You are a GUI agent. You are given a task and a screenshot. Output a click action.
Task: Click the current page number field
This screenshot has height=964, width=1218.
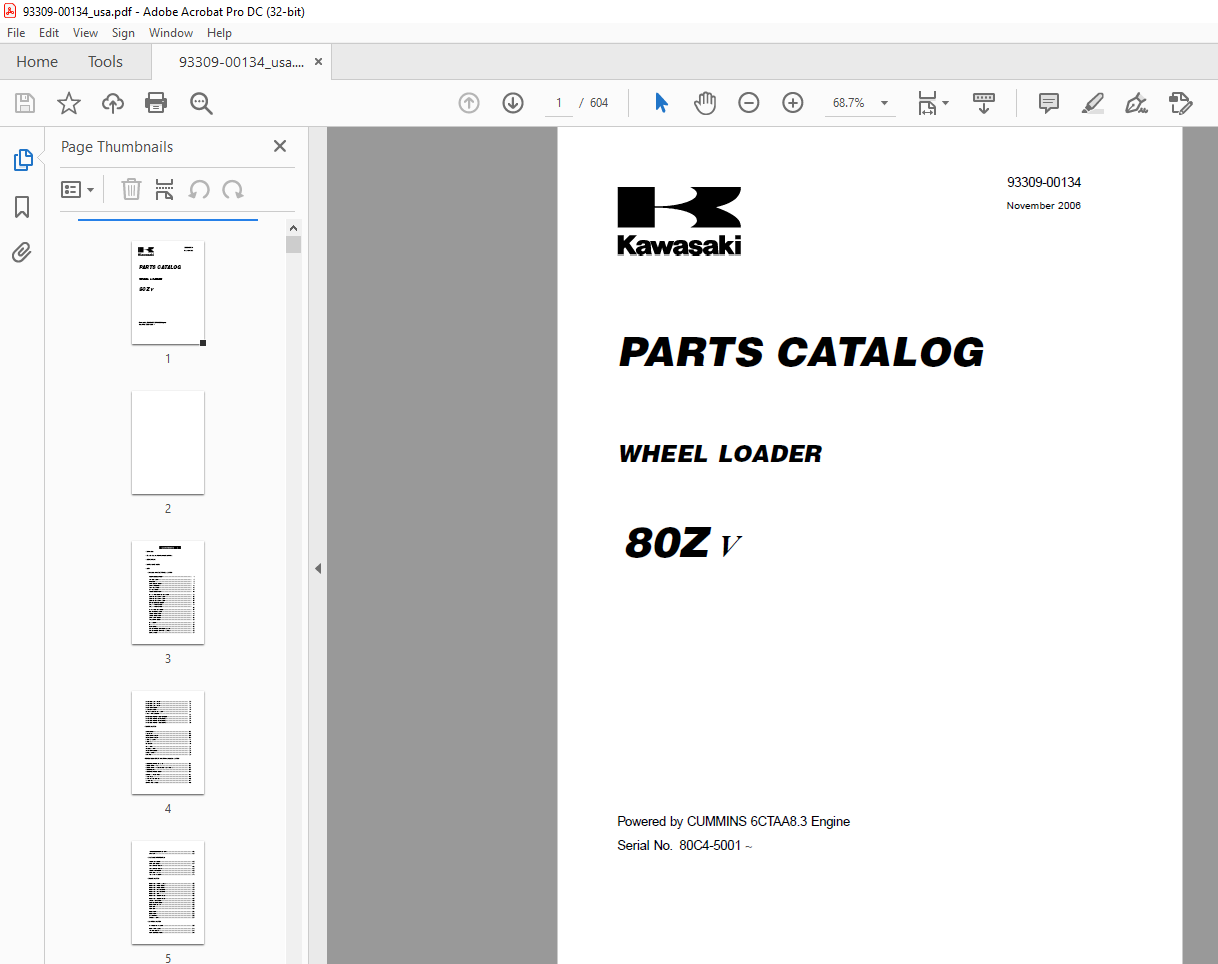[x=558, y=103]
